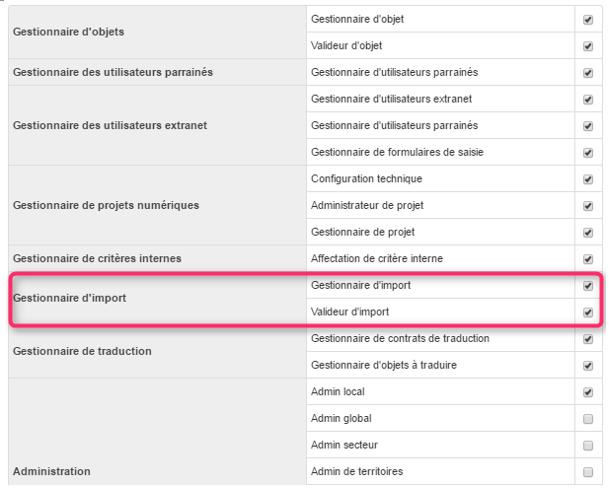Image resolution: width=609 pixels, height=491 pixels.
Task: Check the Admin secteur checkbox
Action: click(588, 446)
